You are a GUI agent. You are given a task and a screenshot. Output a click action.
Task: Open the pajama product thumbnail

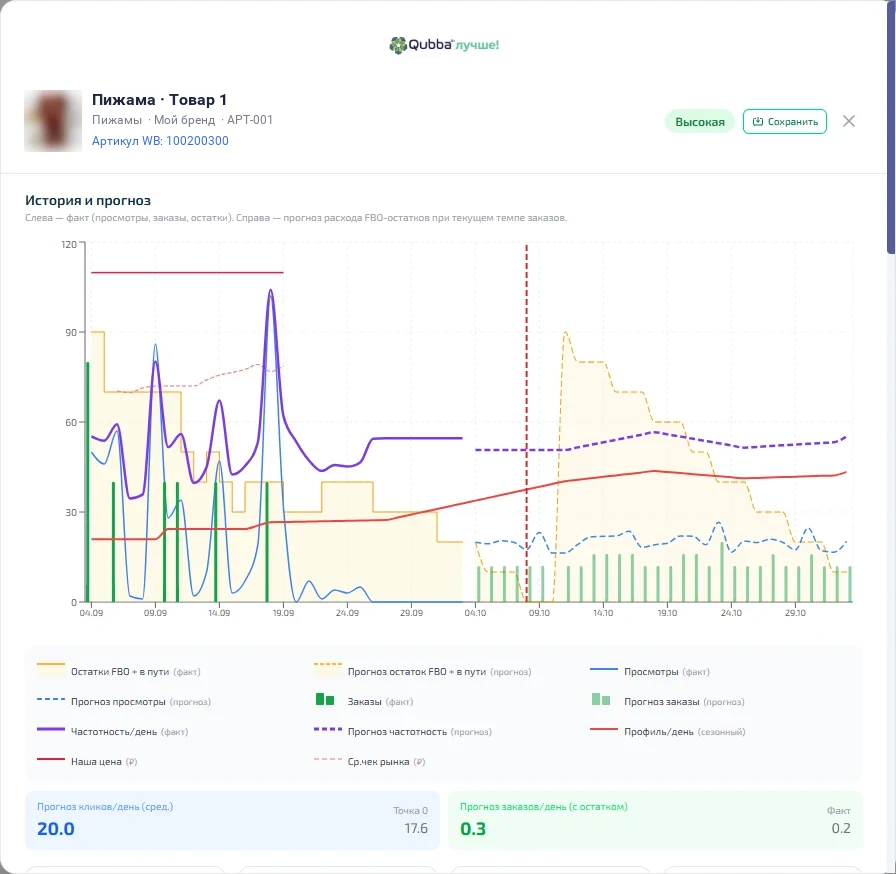point(53,121)
